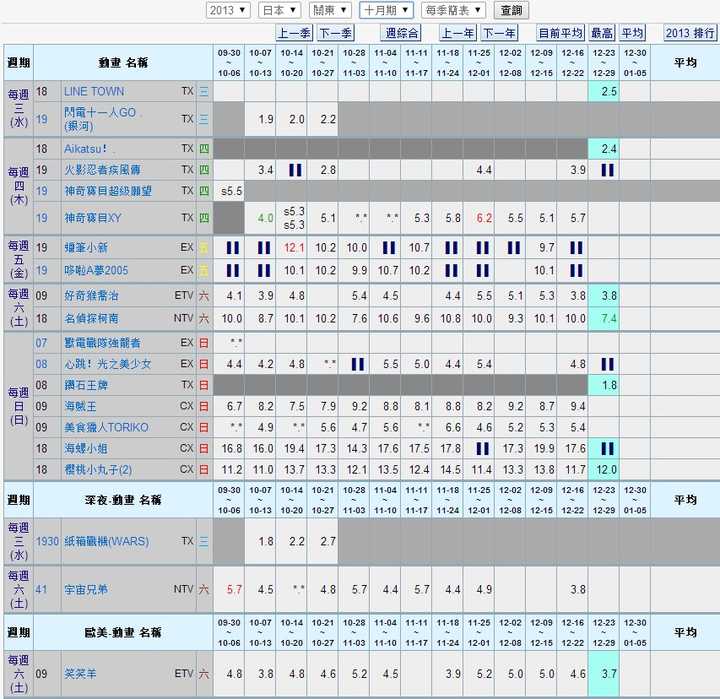Click the 六 weekday icon for 宇宙兄弟

click(203, 589)
